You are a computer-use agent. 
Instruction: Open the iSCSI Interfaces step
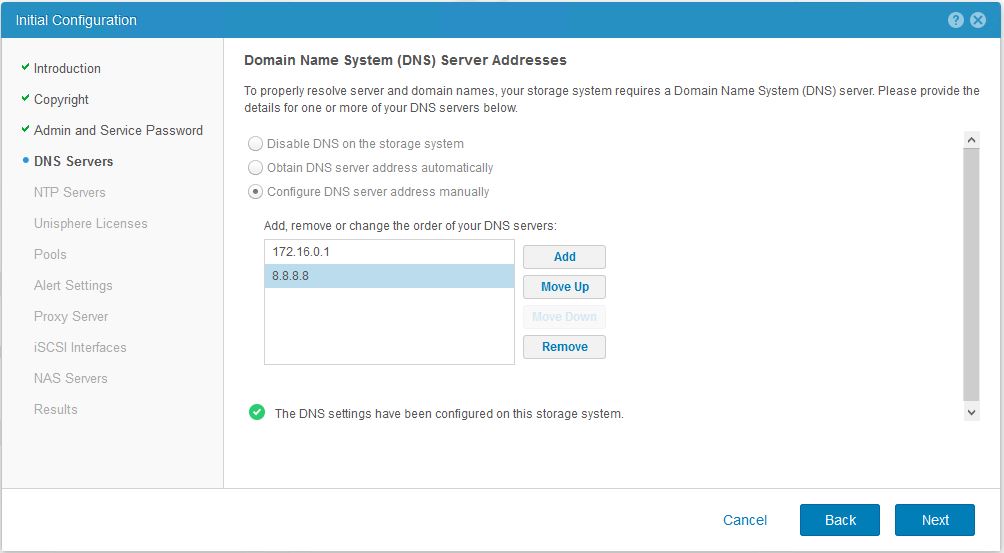tap(80, 348)
